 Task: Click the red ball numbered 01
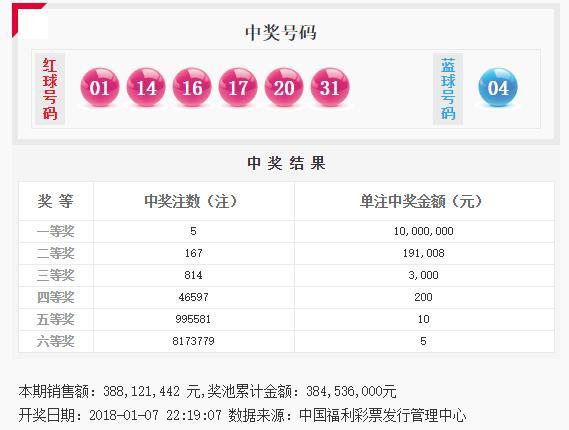[x=100, y=87]
